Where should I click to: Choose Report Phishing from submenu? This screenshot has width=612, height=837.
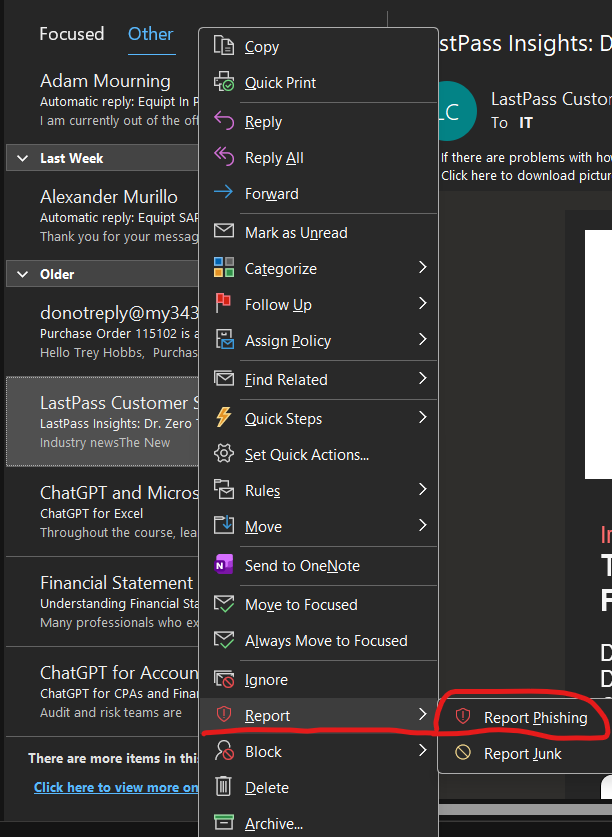(x=524, y=717)
